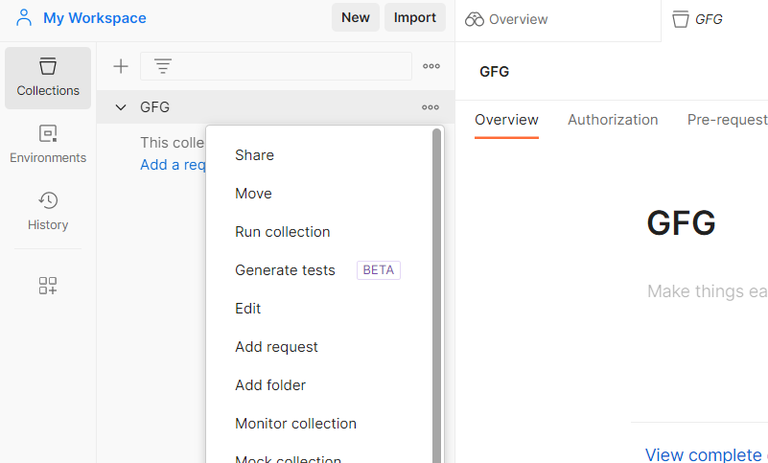This screenshot has width=768, height=463.
Task: Choose Add folder in the context menu
Action: tap(270, 385)
